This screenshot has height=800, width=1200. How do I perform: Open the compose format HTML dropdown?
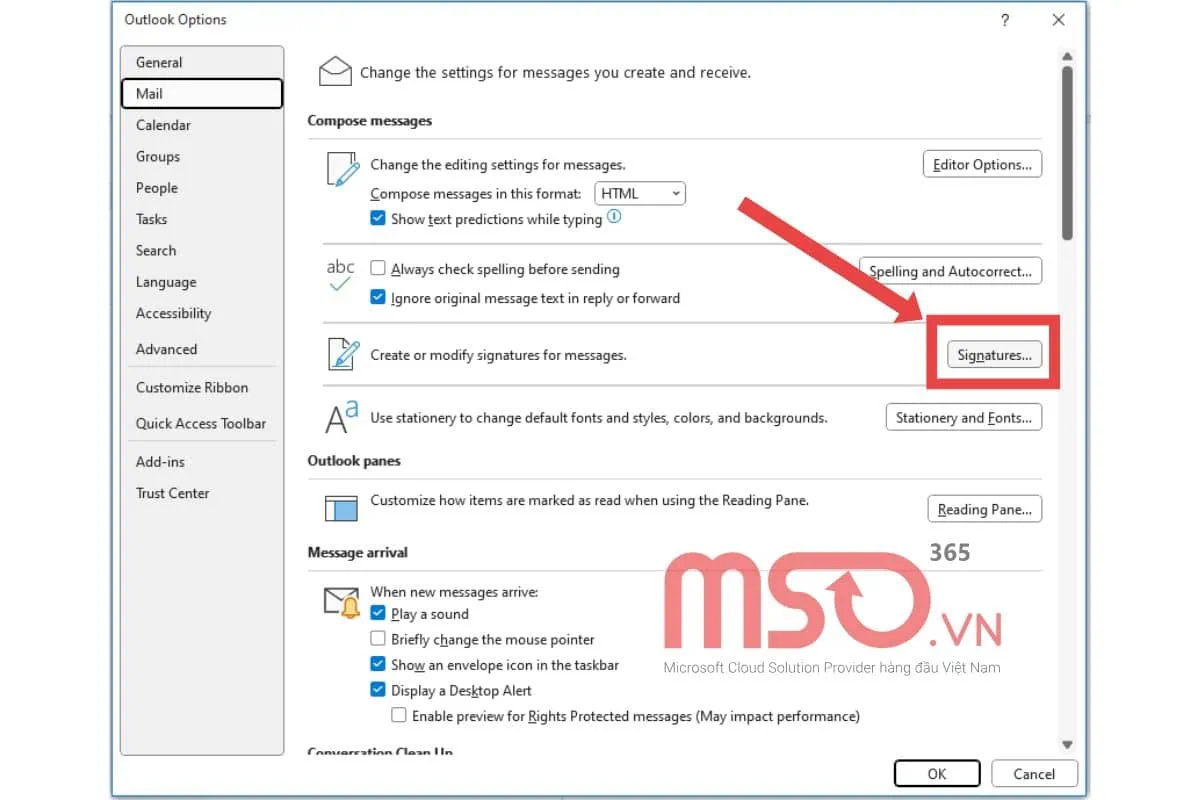click(x=640, y=193)
